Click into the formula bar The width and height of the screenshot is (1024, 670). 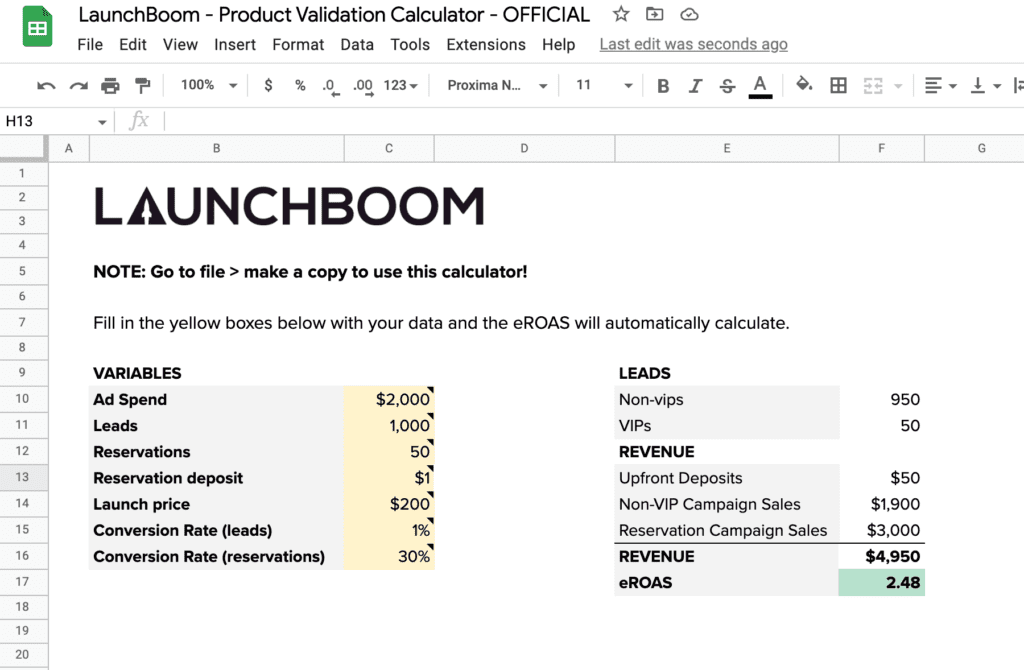[x=593, y=121]
